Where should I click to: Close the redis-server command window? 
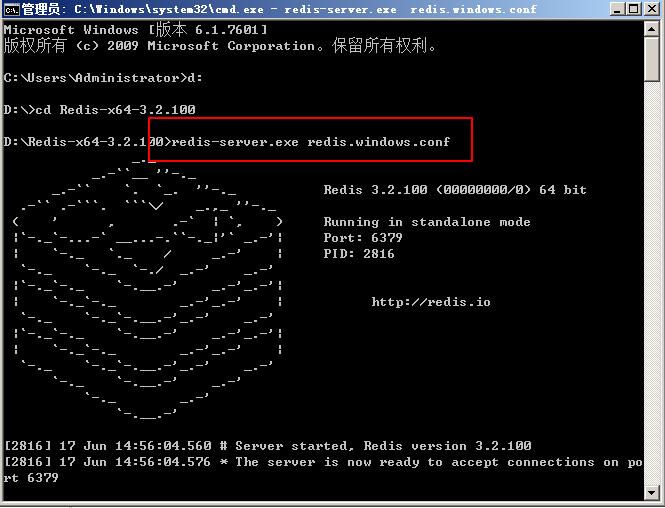[x=652, y=9]
